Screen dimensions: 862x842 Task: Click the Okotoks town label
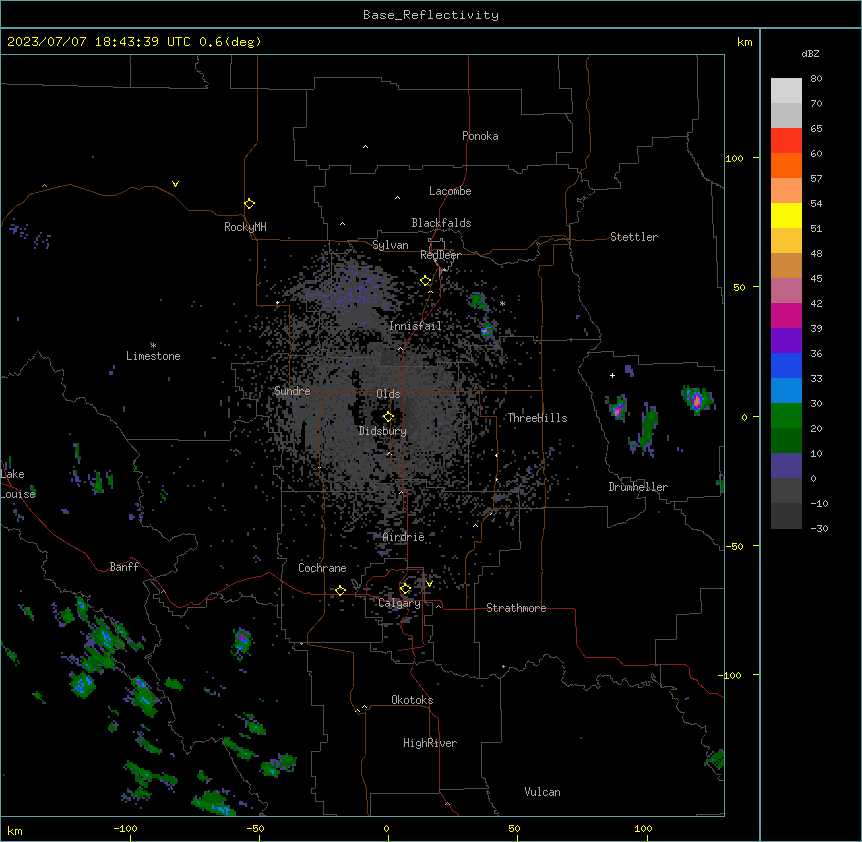412,700
